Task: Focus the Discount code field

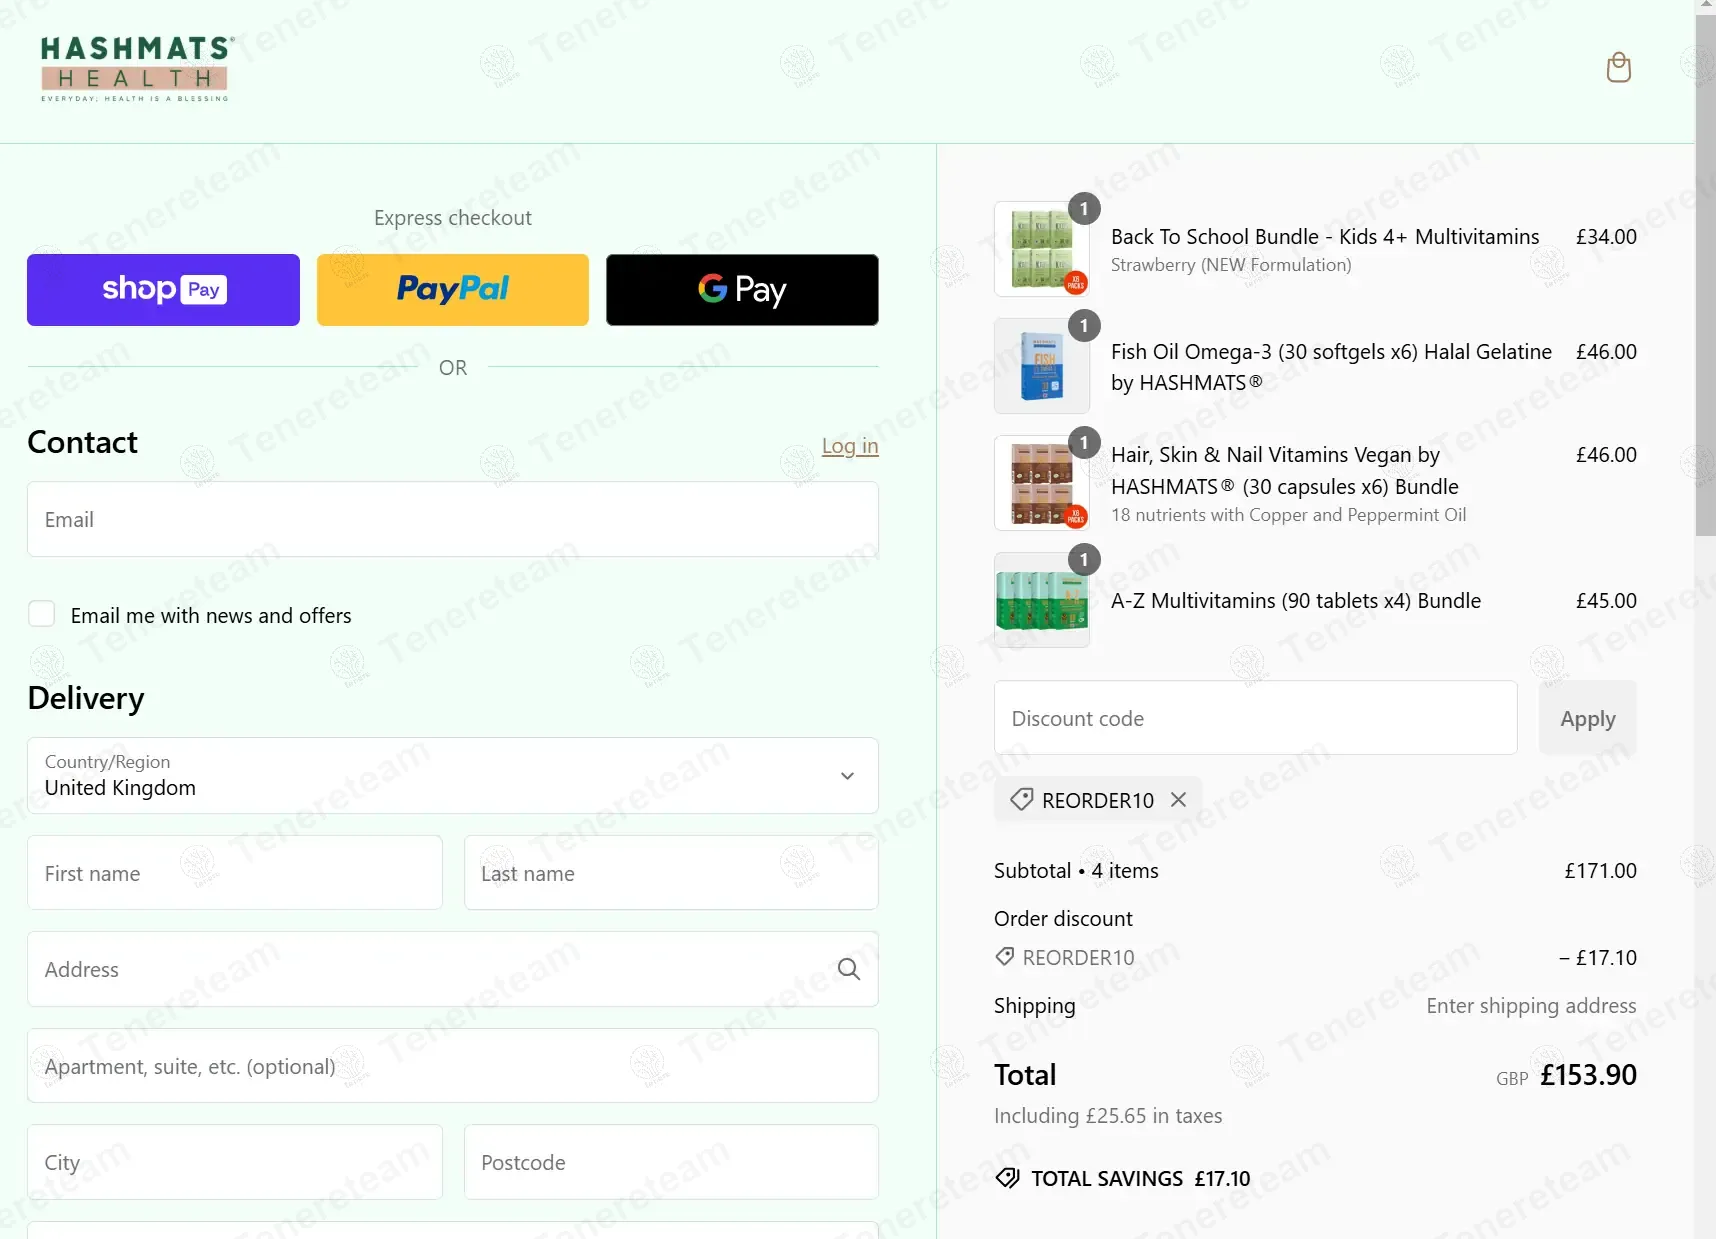Action: (1256, 718)
